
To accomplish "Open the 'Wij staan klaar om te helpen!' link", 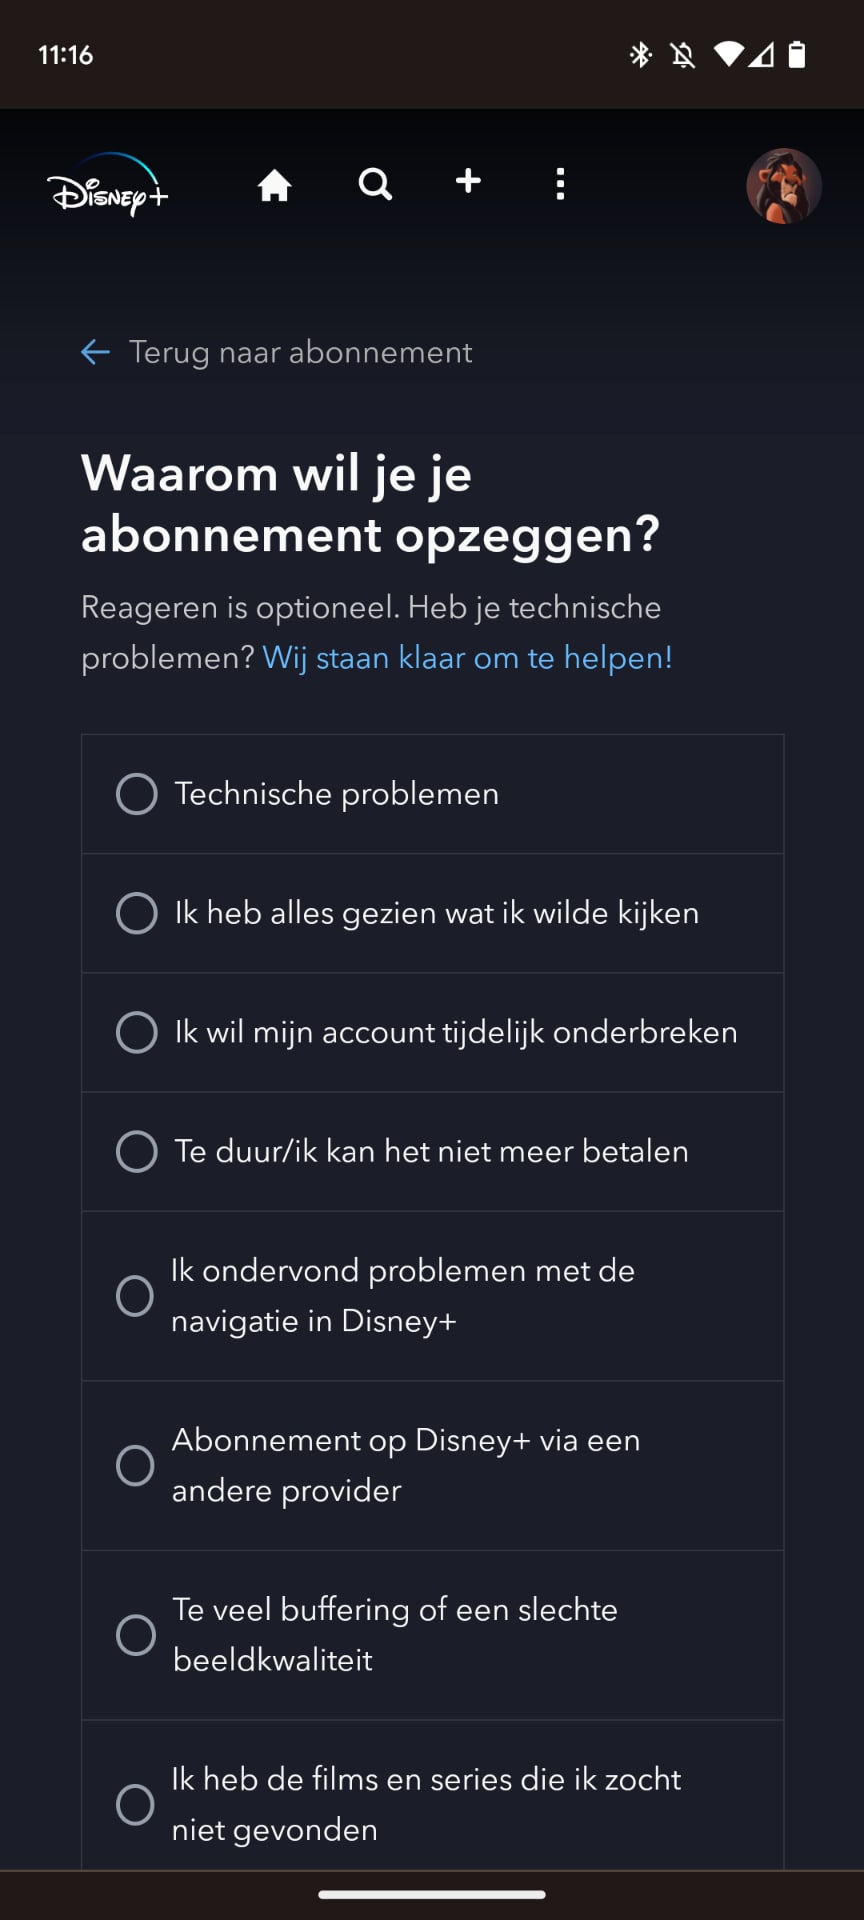I will [467, 657].
